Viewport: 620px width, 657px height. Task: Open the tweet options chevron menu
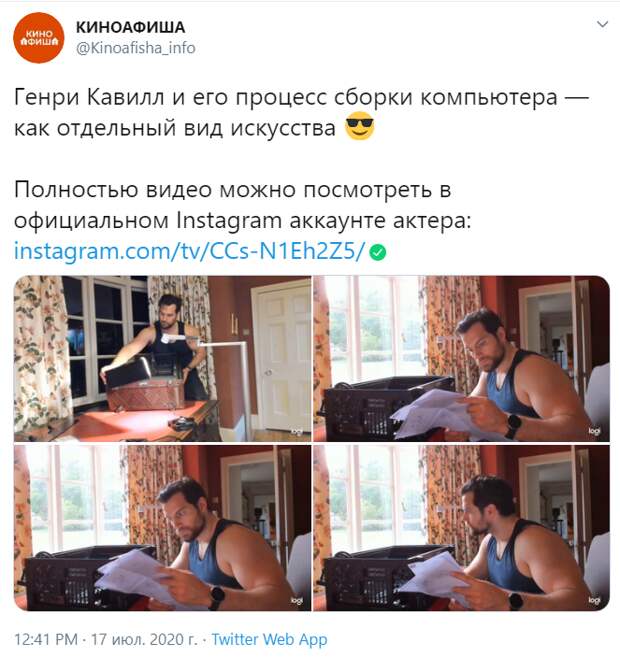(x=602, y=24)
